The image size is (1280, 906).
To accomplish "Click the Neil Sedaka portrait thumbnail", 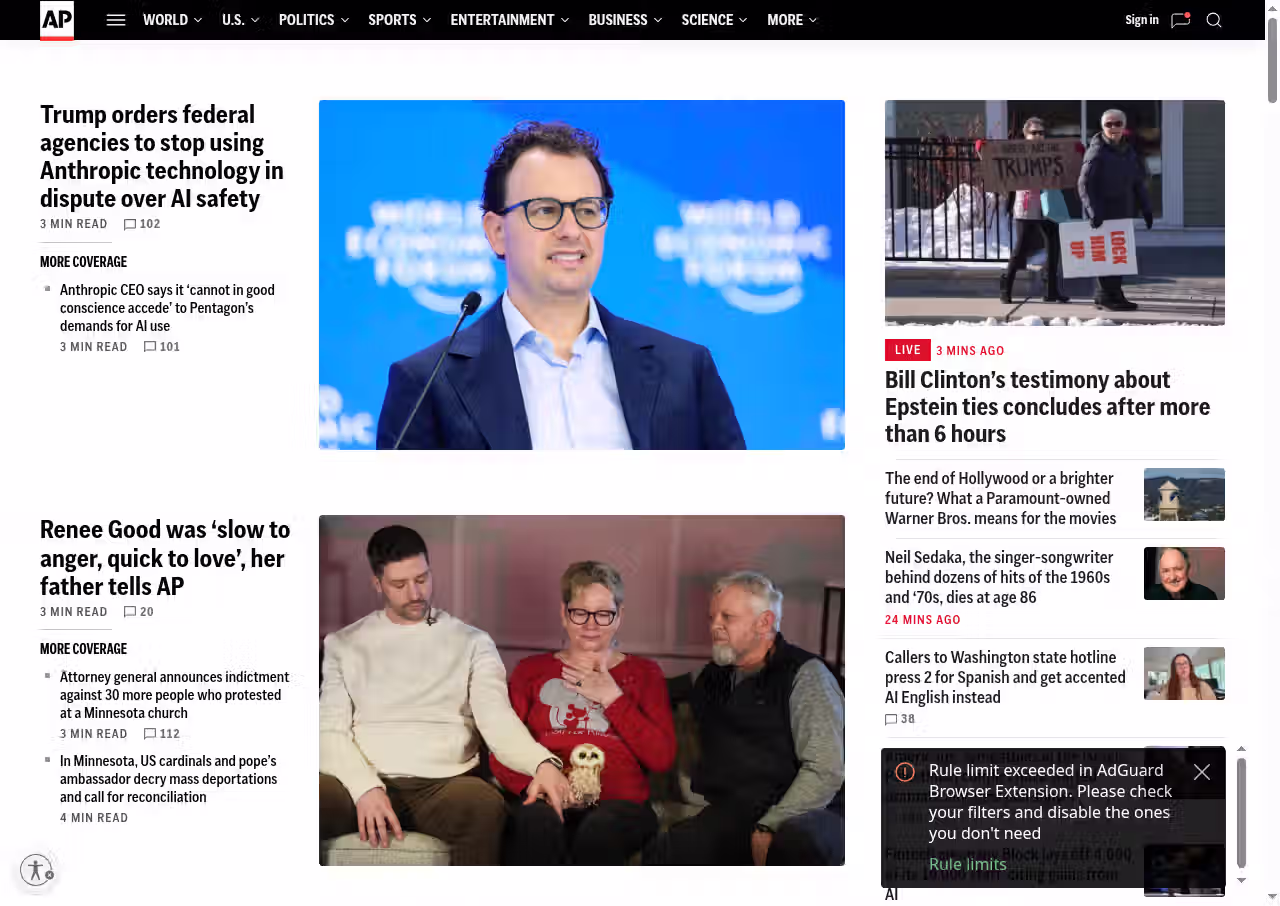I will (x=1184, y=573).
